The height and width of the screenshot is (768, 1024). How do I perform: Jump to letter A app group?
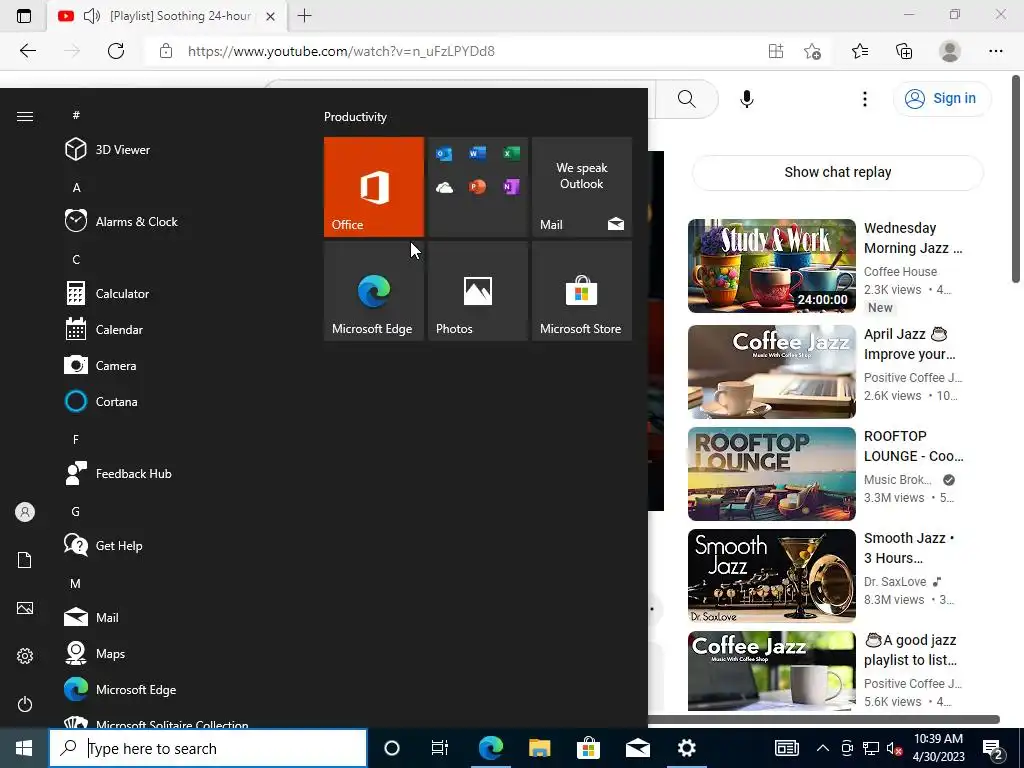[76, 187]
